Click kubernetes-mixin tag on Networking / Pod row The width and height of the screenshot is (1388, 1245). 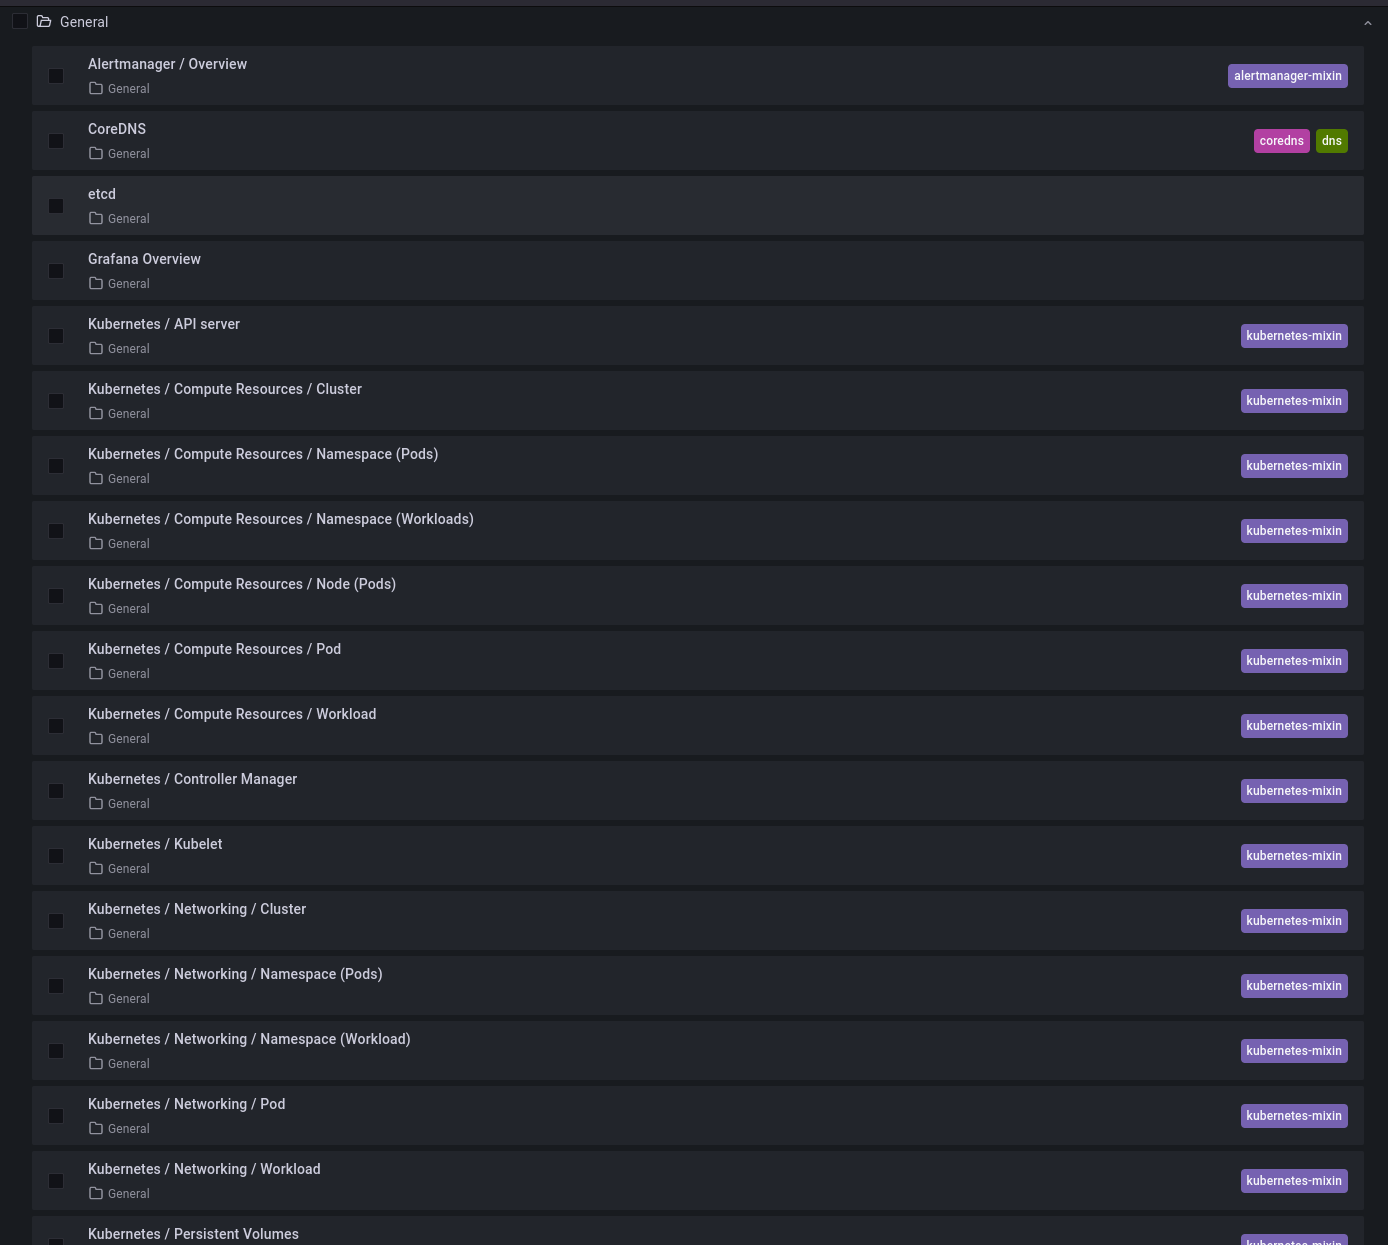1294,1116
